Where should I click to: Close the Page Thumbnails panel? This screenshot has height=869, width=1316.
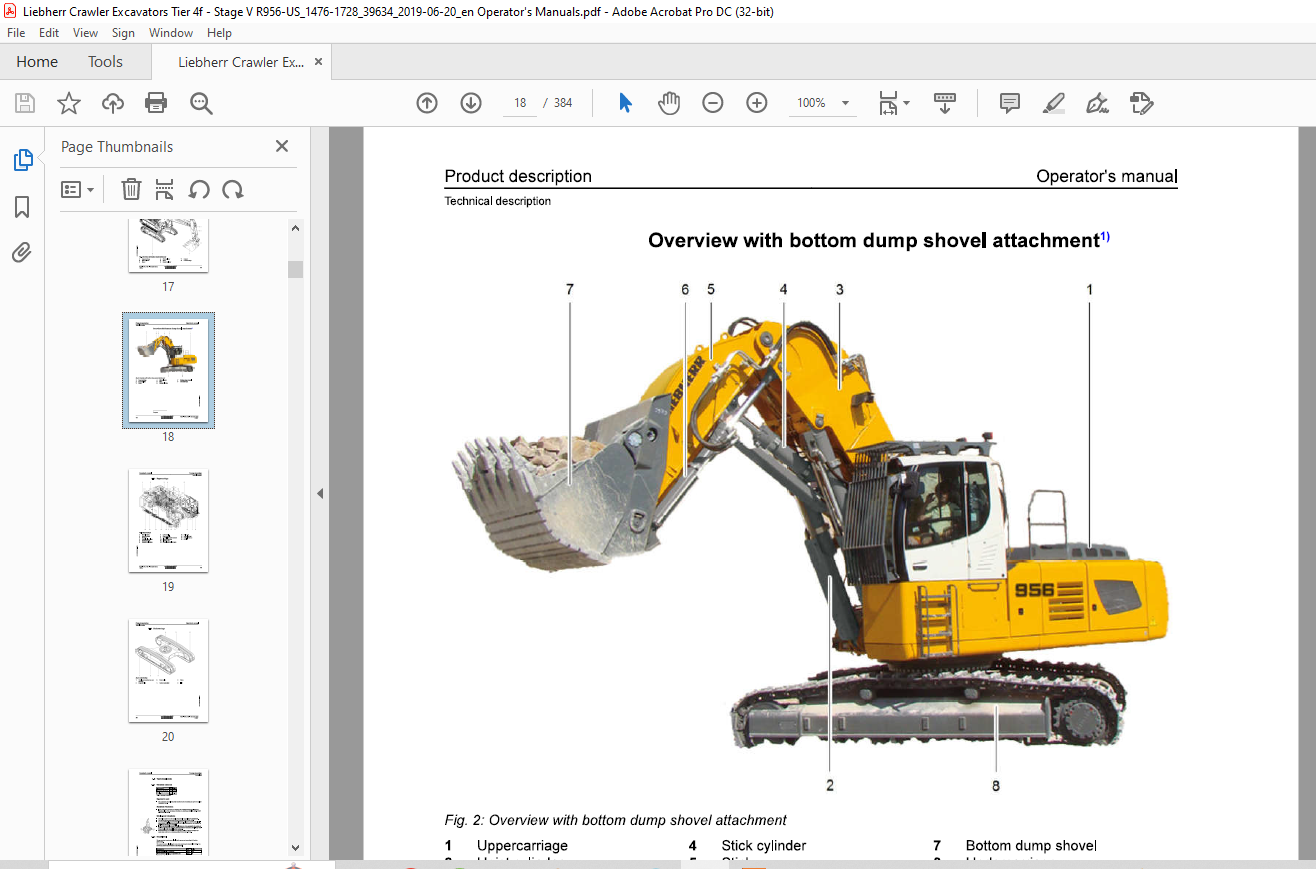tap(282, 146)
